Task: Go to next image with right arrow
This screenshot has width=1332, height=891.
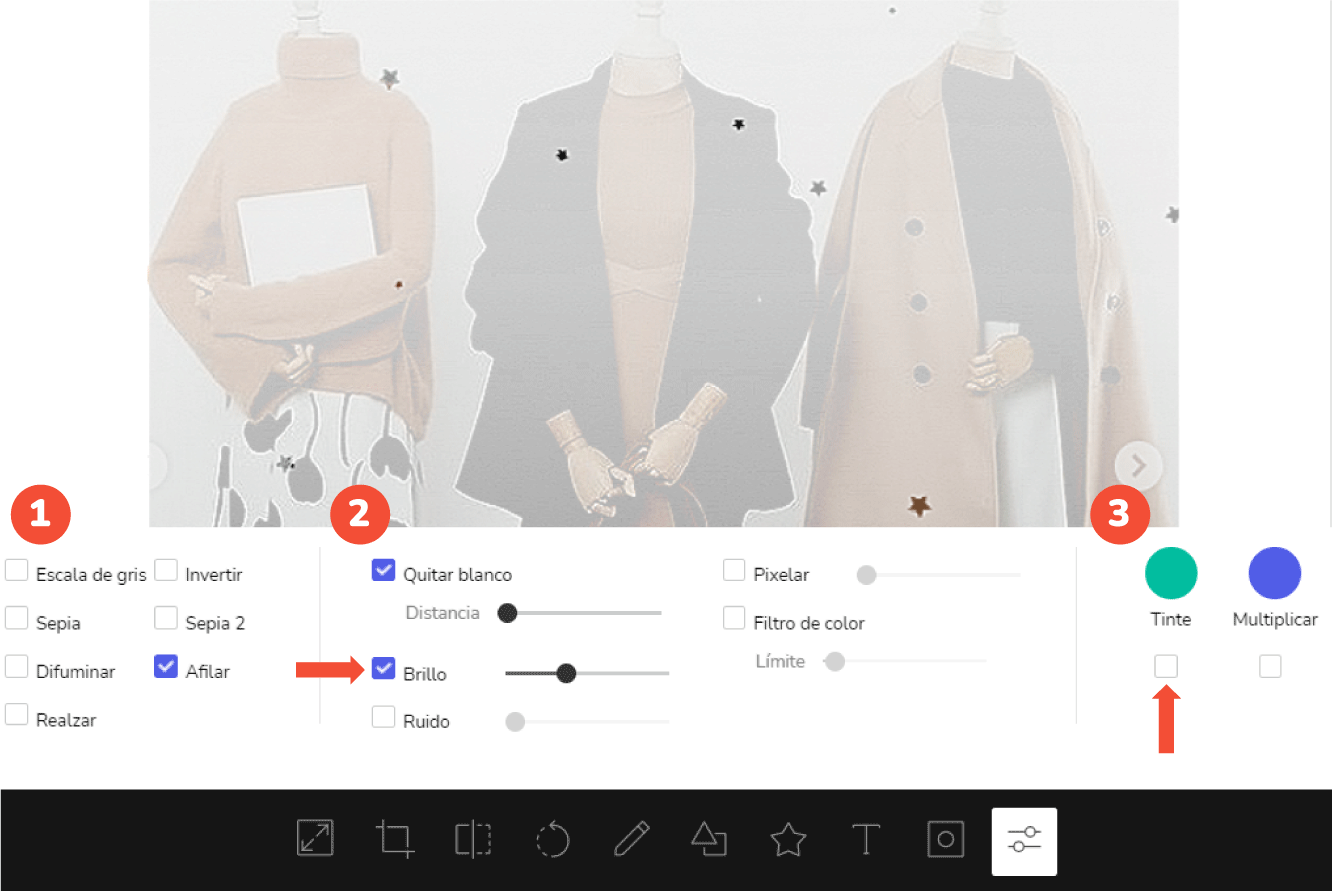Action: [x=1138, y=465]
